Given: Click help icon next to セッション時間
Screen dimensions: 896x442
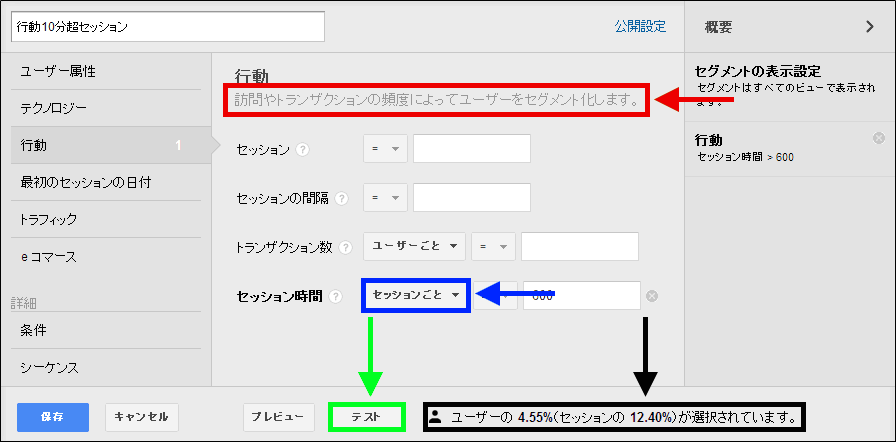Looking at the screenshot, I should pyautogui.click(x=337, y=296).
